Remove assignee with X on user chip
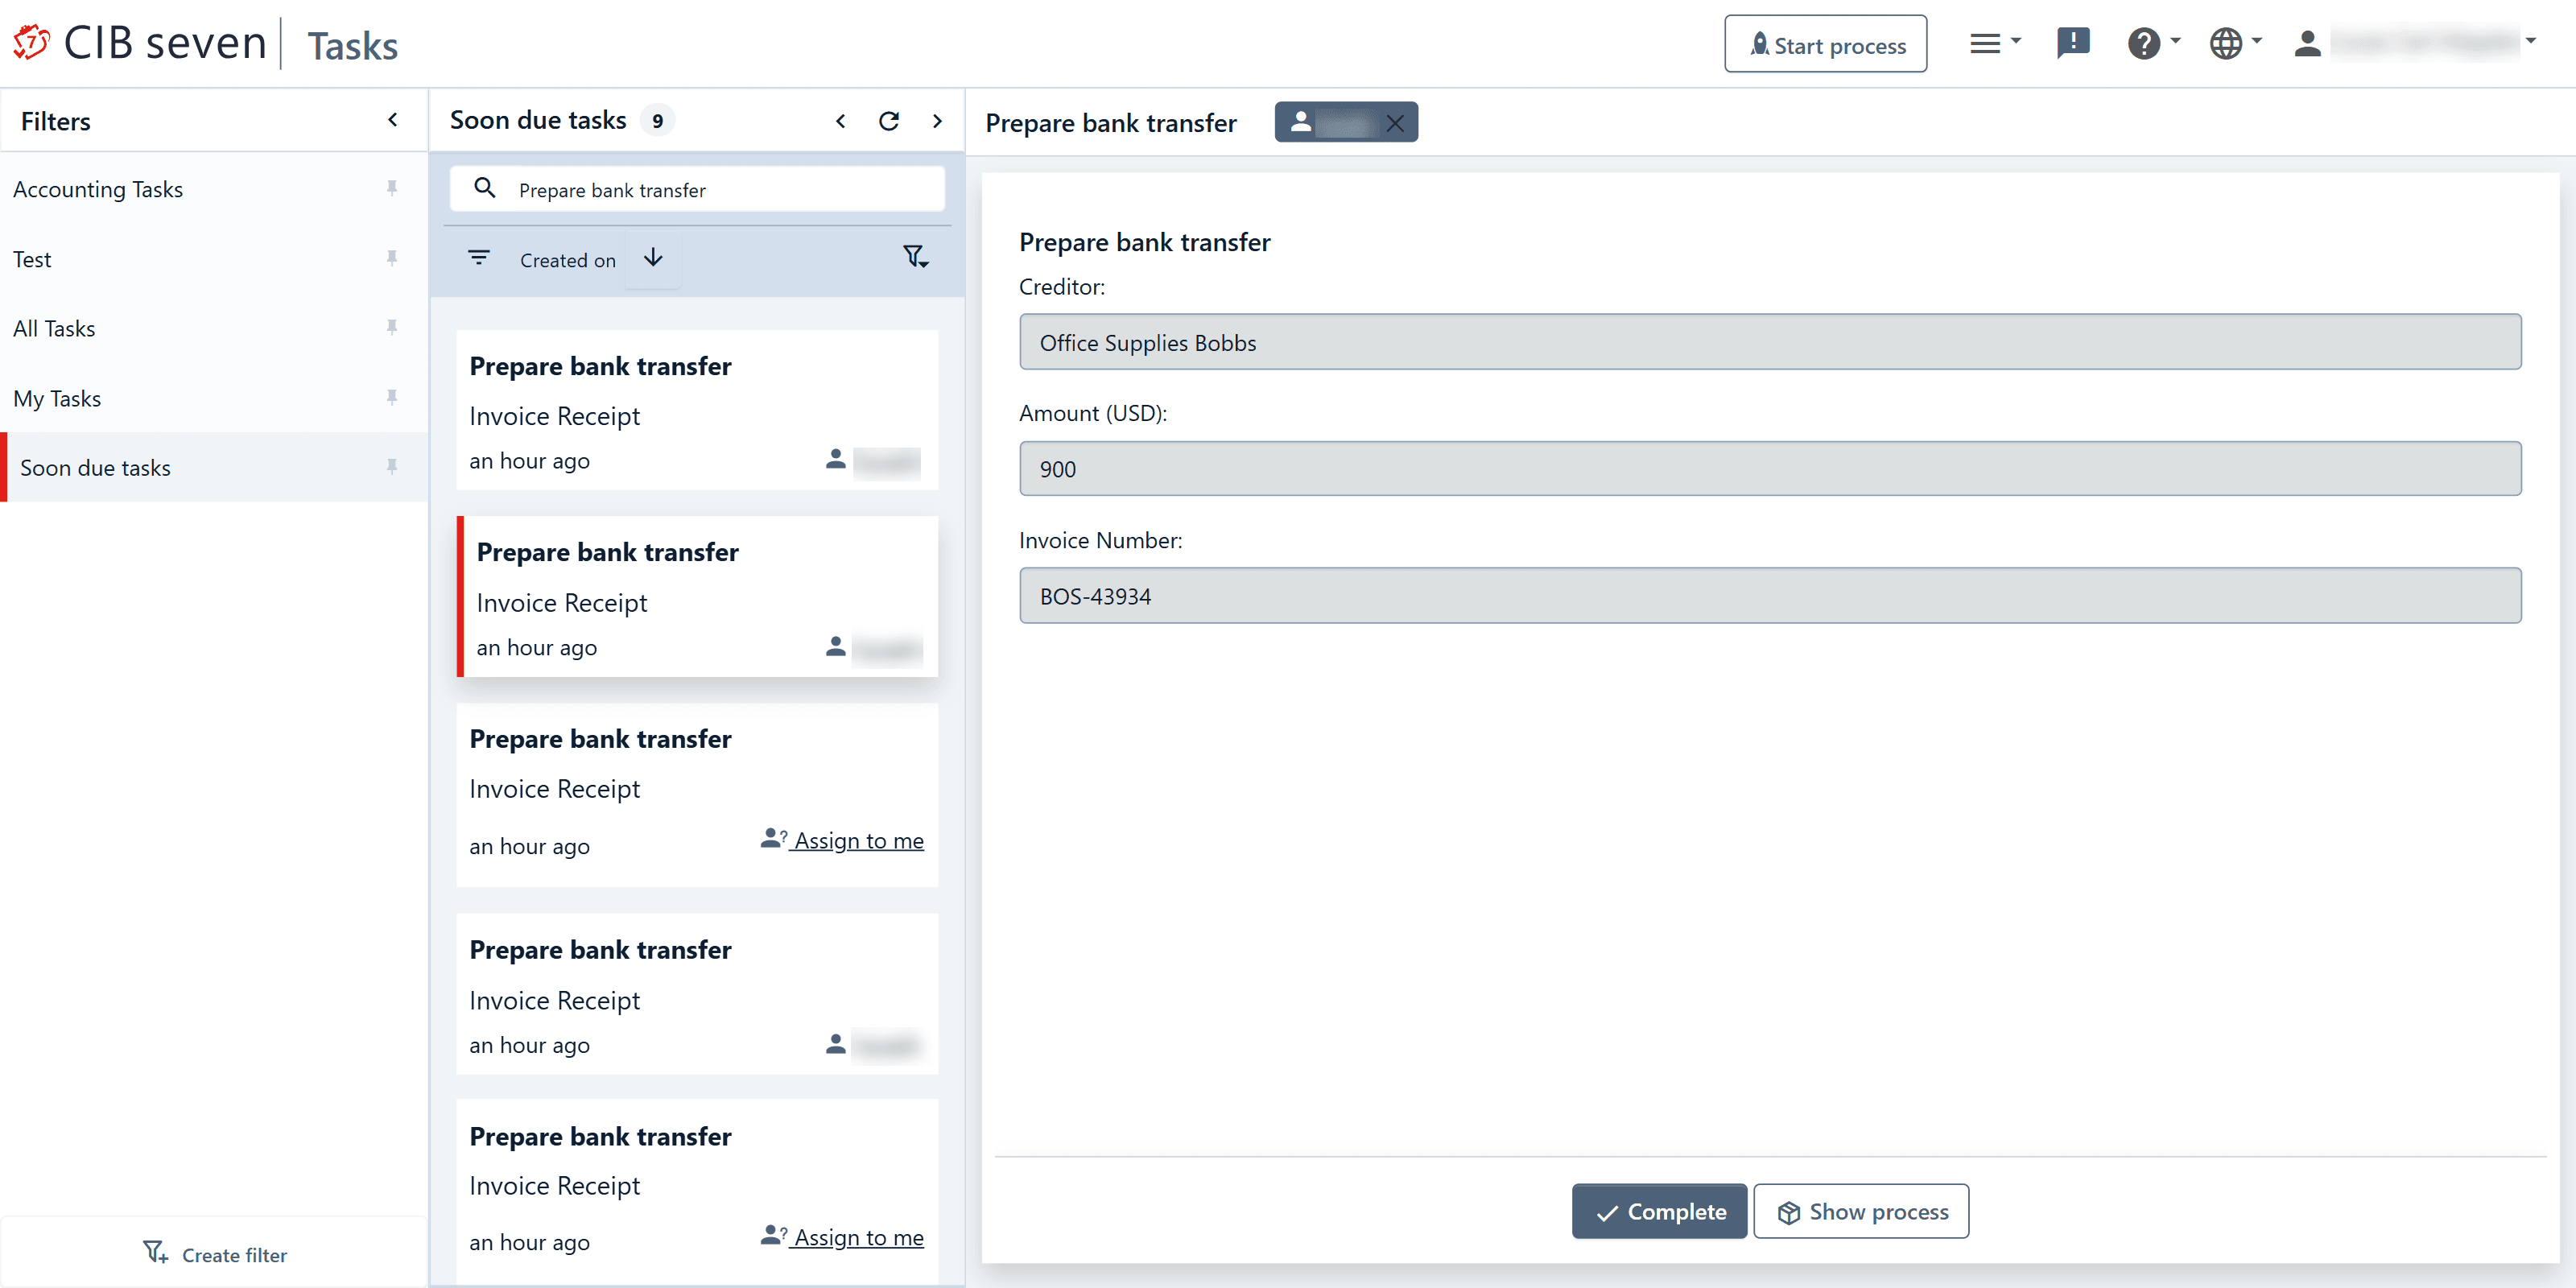This screenshot has height=1288, width=2576. [x=1395, y=123]
